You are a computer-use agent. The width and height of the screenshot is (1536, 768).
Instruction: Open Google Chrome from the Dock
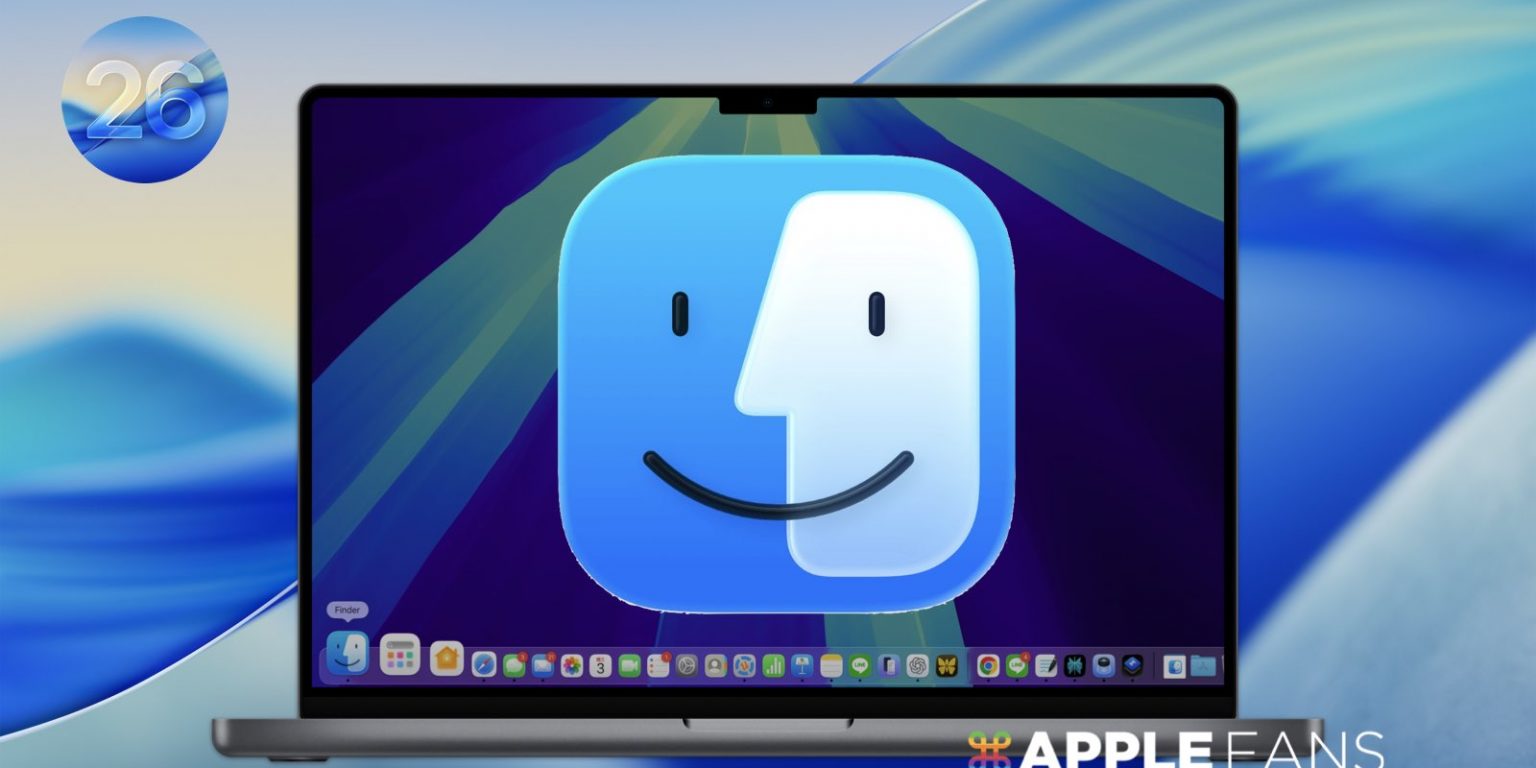click(988, 666)
